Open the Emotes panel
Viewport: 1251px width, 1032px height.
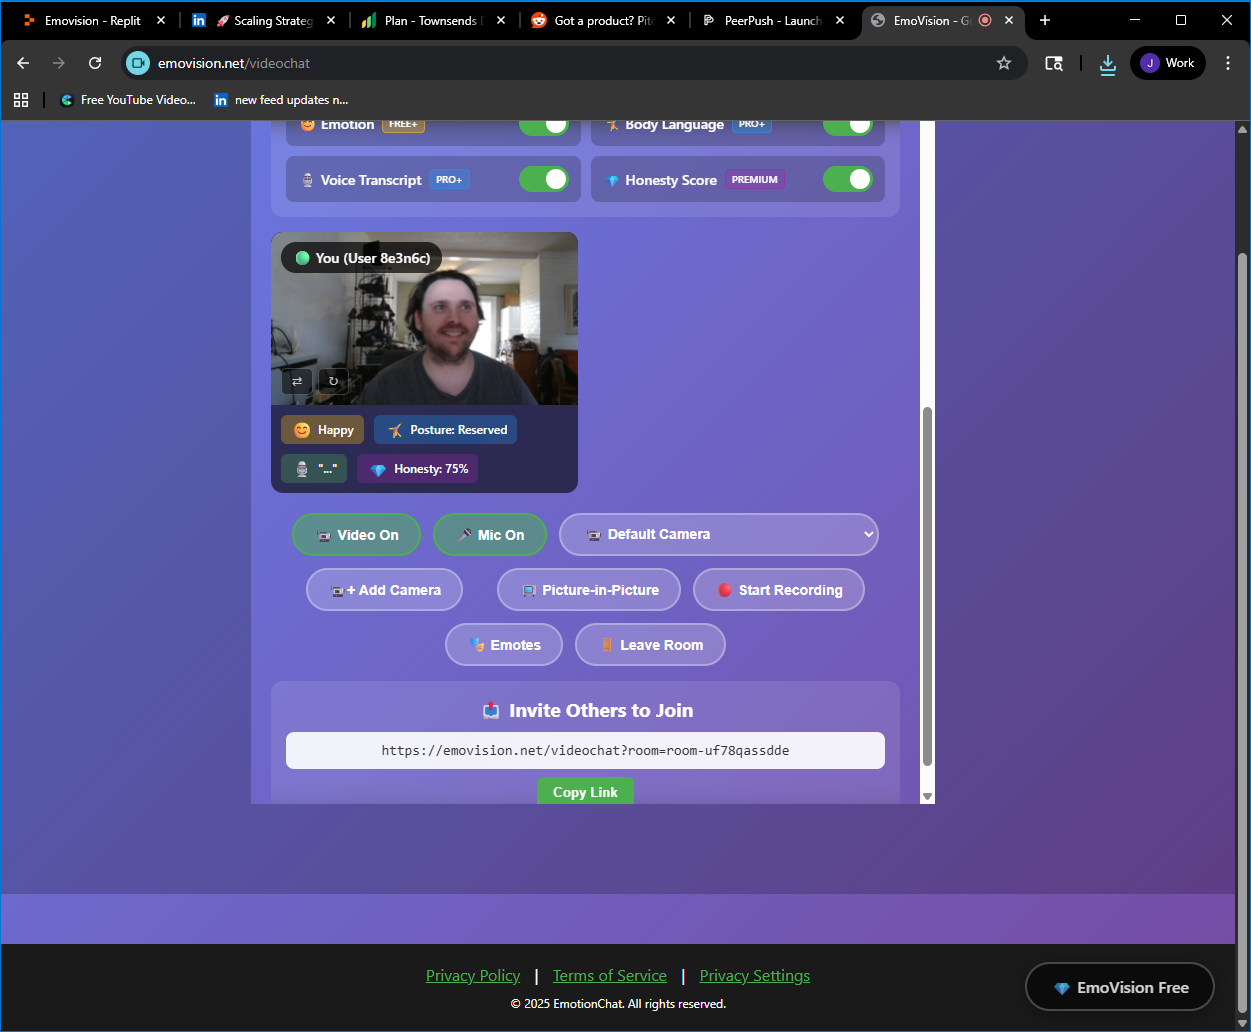pos(503,644)
